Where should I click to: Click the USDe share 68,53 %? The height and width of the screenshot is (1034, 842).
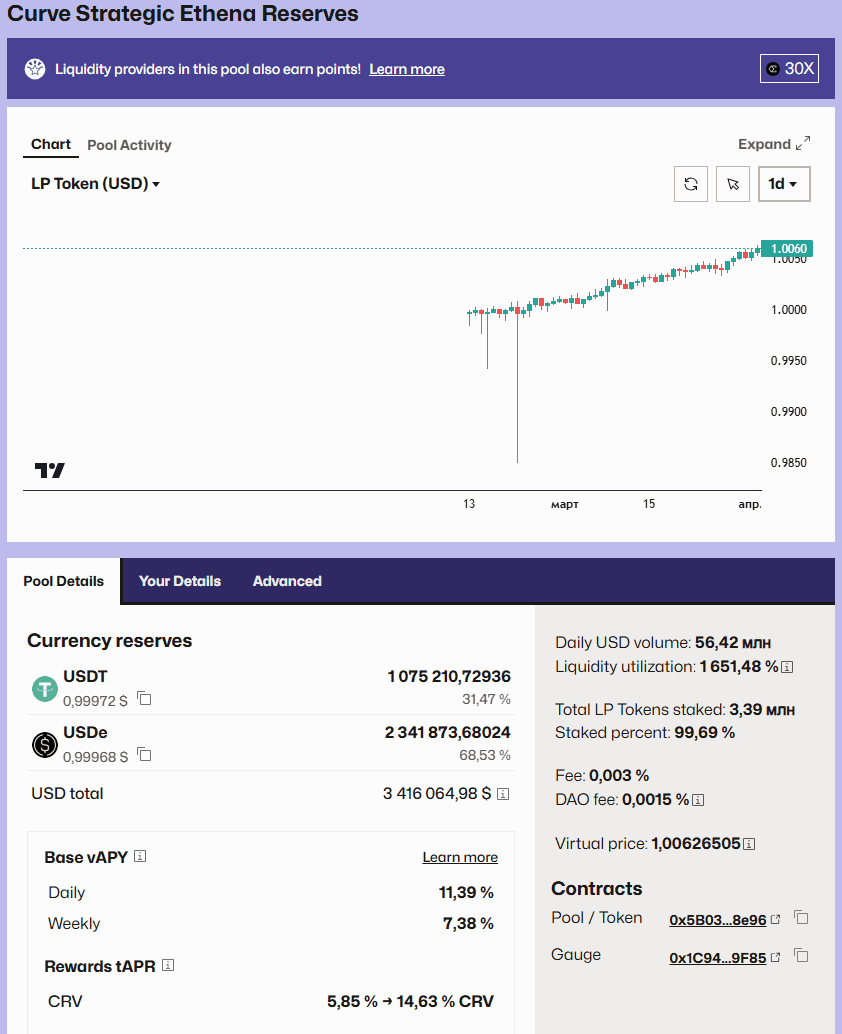pos(485,755)
